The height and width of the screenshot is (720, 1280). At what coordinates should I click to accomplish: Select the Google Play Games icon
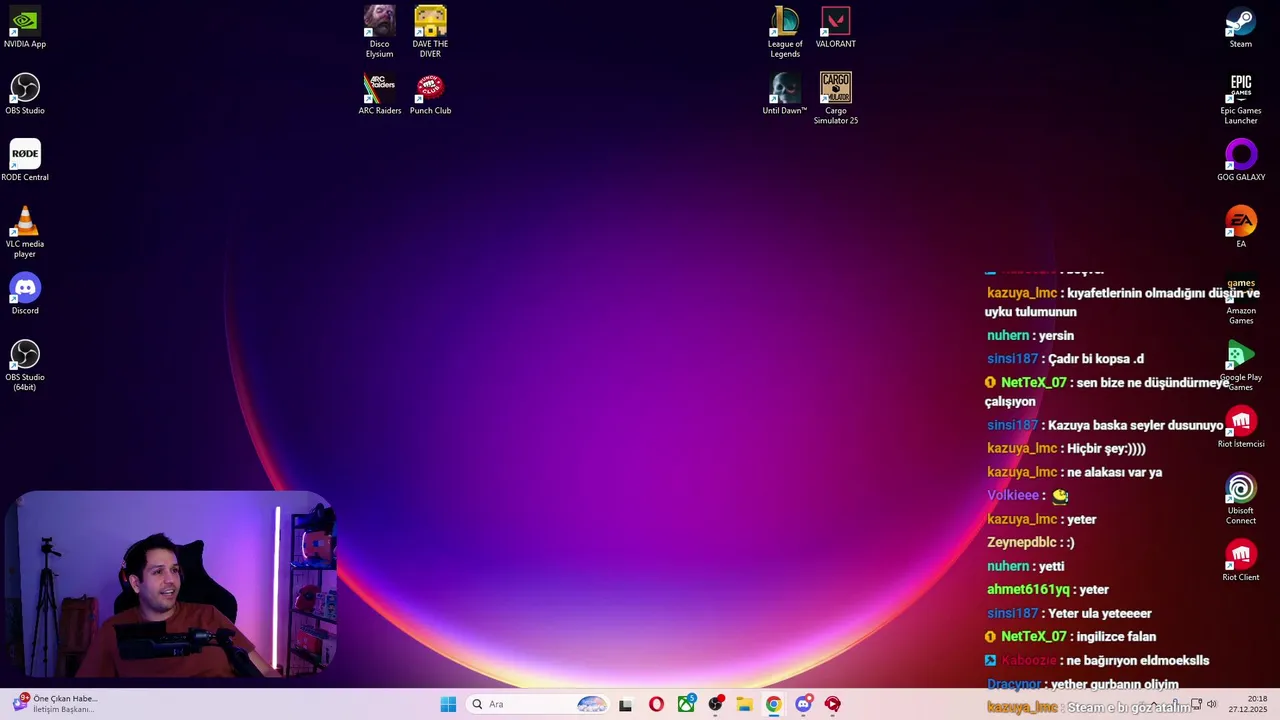coord(1241,365)
